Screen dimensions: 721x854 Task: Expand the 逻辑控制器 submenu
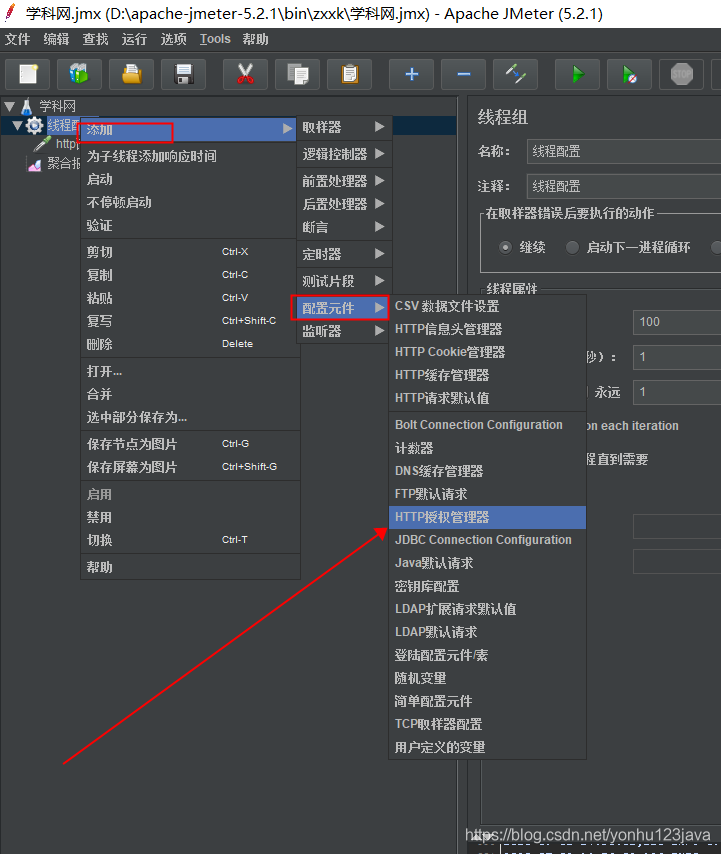pos(344,154)
